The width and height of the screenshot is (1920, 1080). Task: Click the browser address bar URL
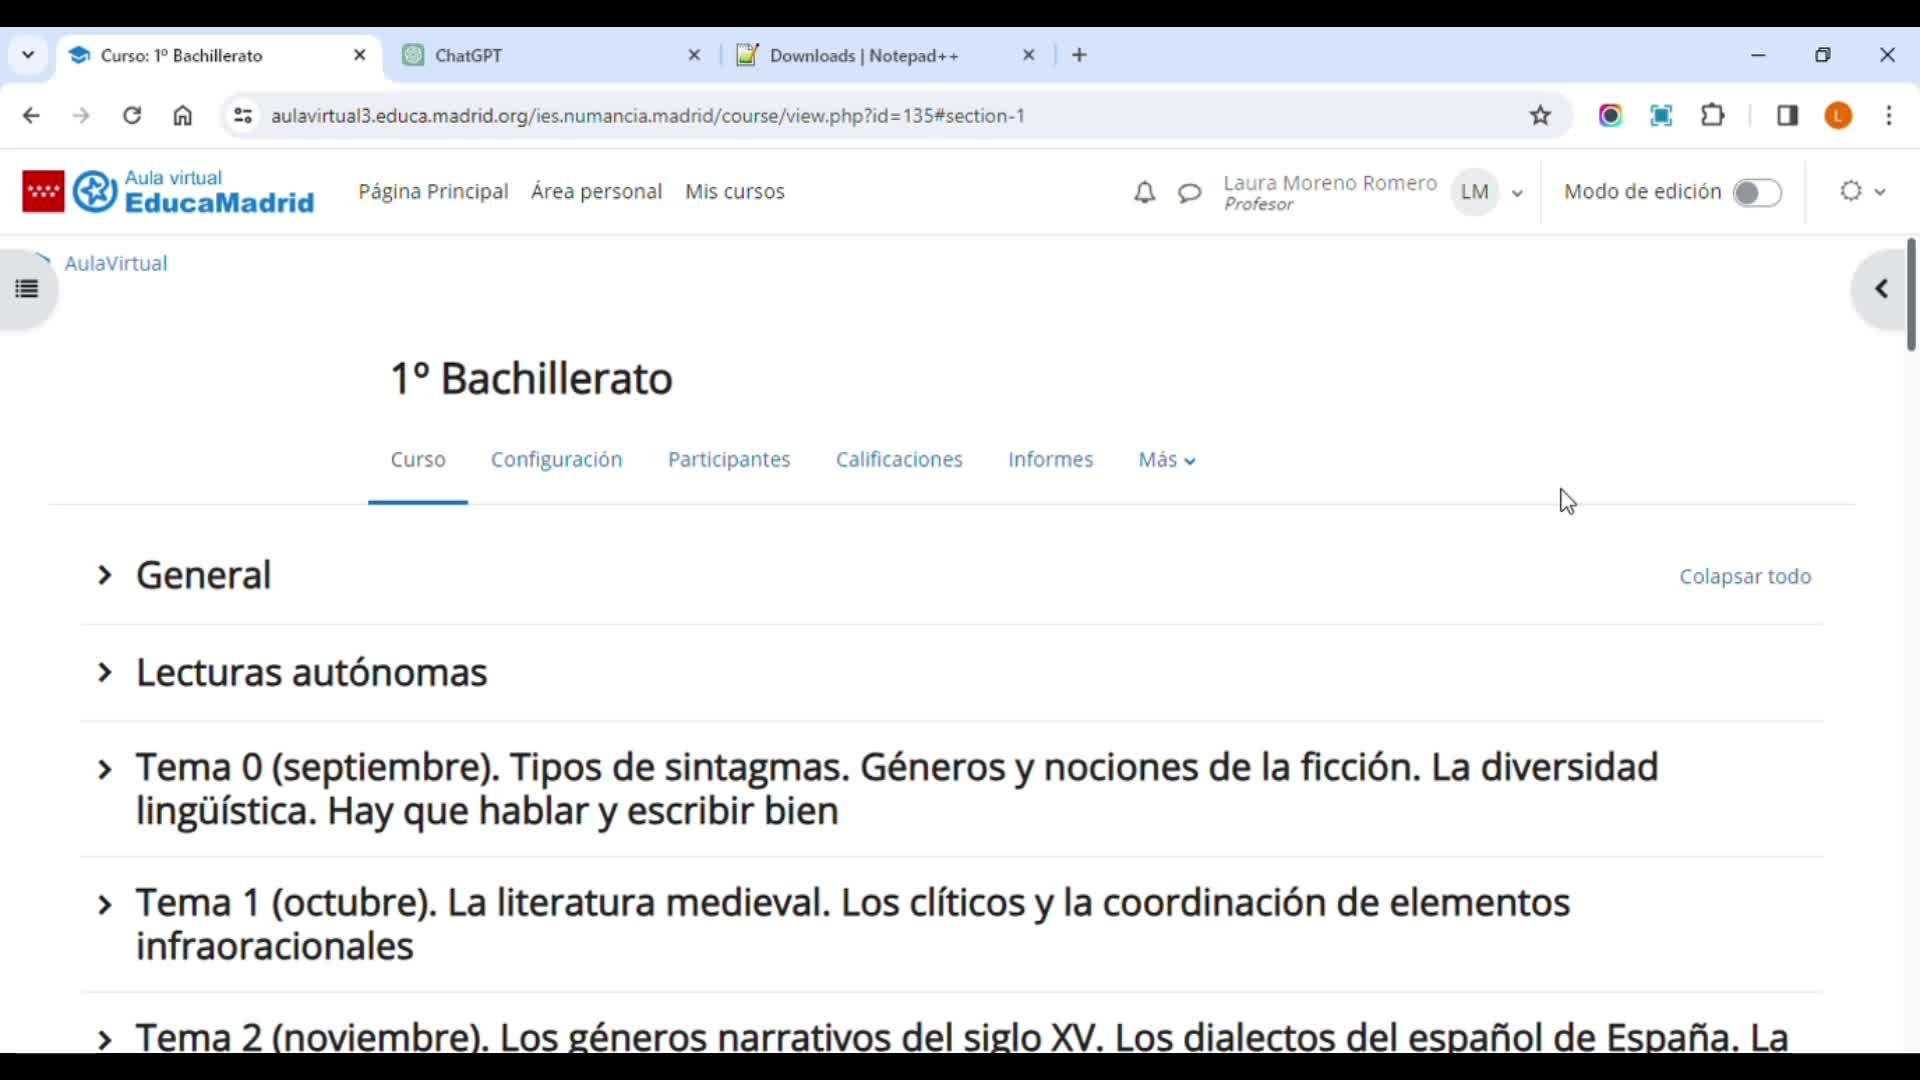point(648,115)
